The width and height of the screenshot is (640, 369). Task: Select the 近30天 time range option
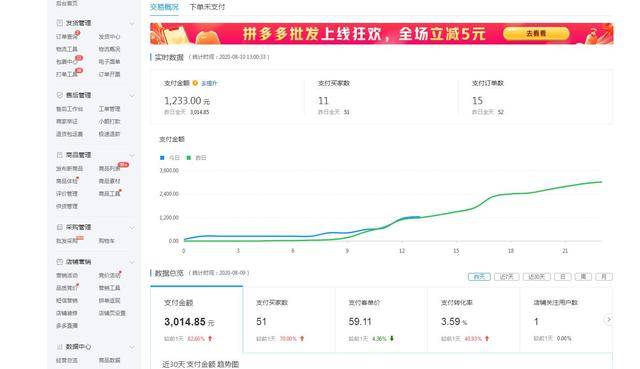[537, 277]
